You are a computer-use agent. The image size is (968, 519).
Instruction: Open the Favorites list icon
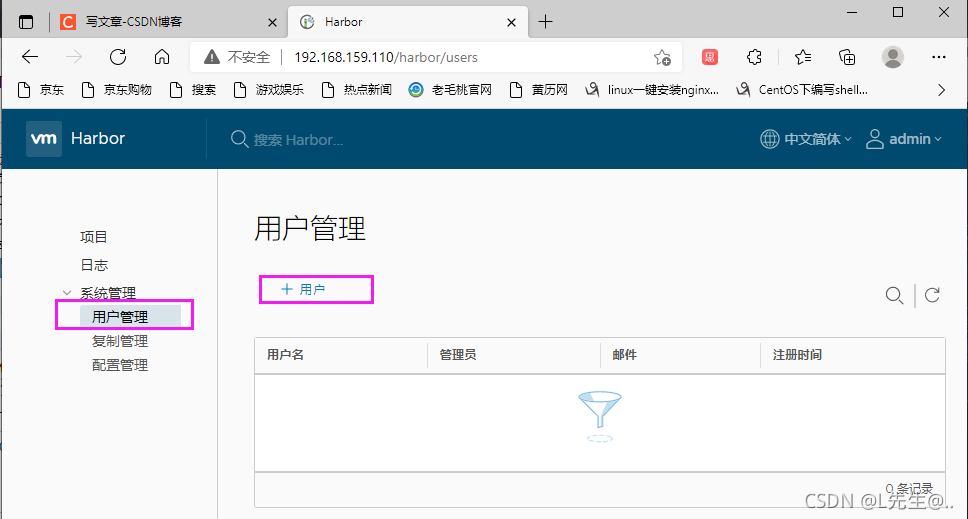pos(803,57)
